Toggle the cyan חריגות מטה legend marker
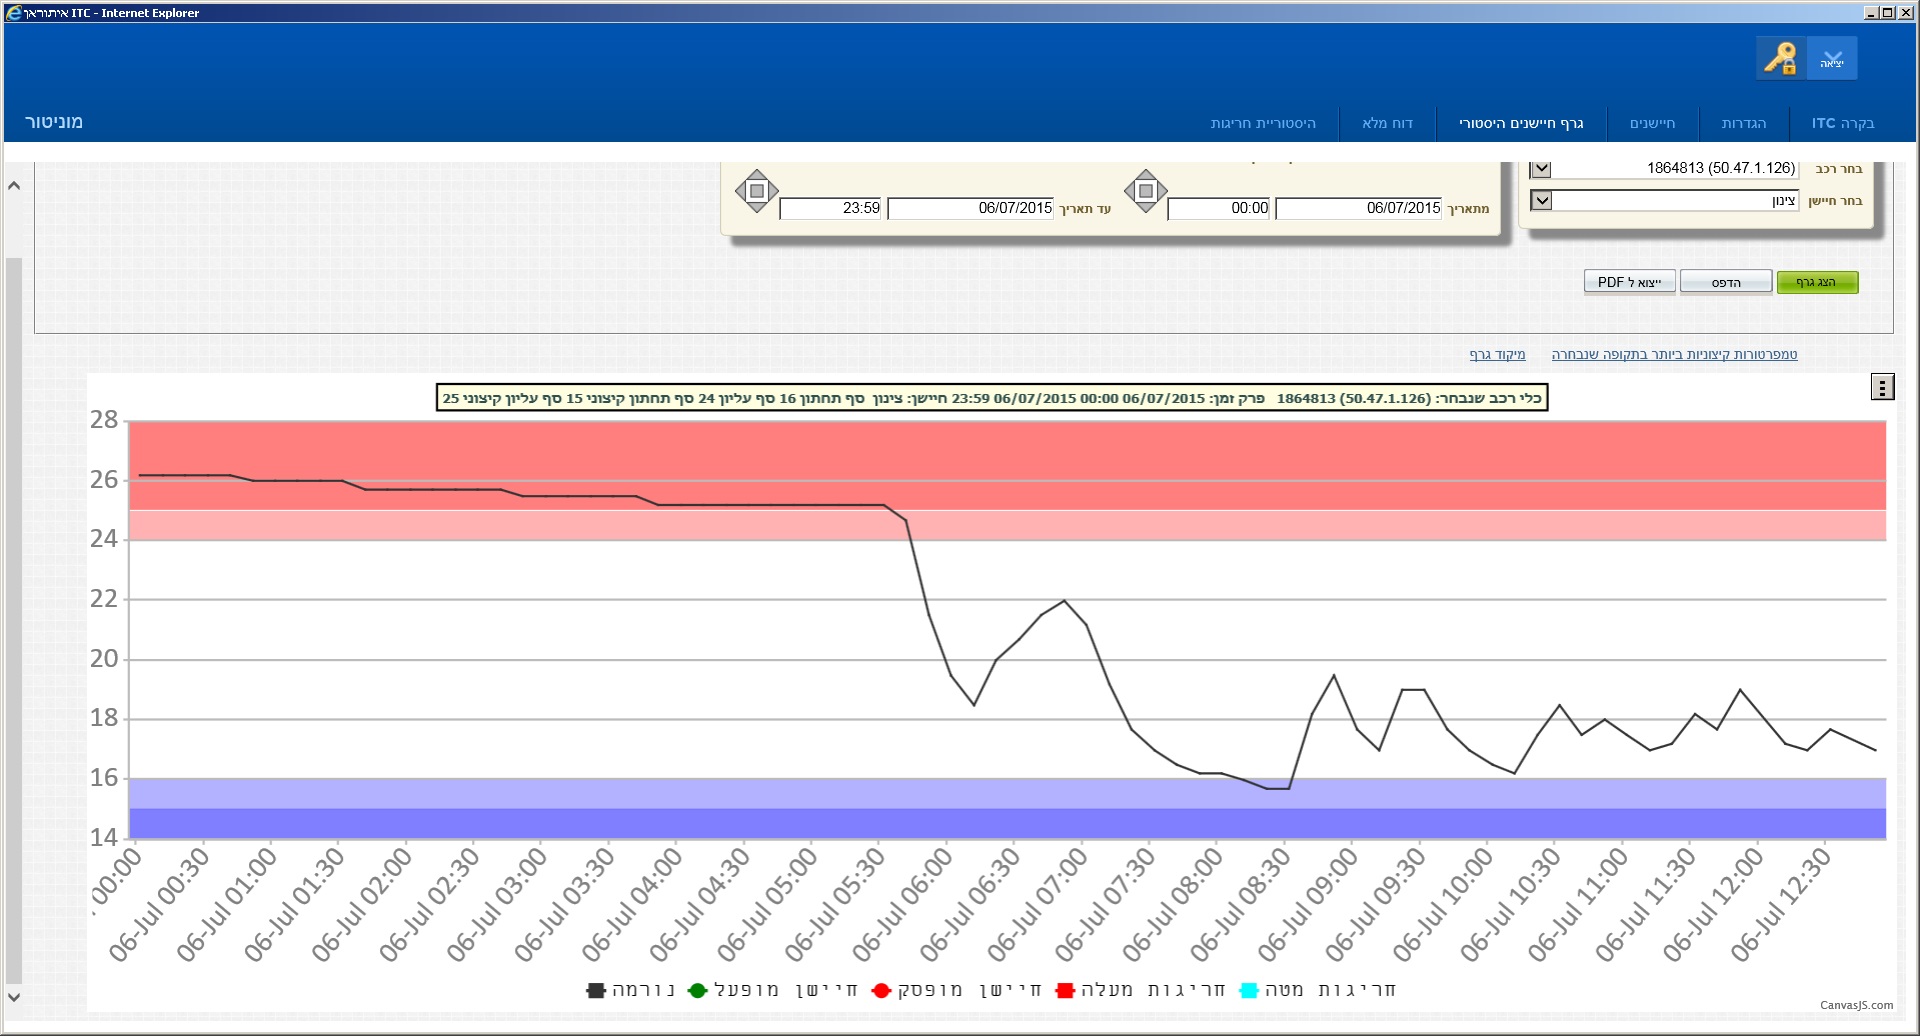Screen dimensions: 1920x1036 pyautogui.click(x=1248, y=990)
